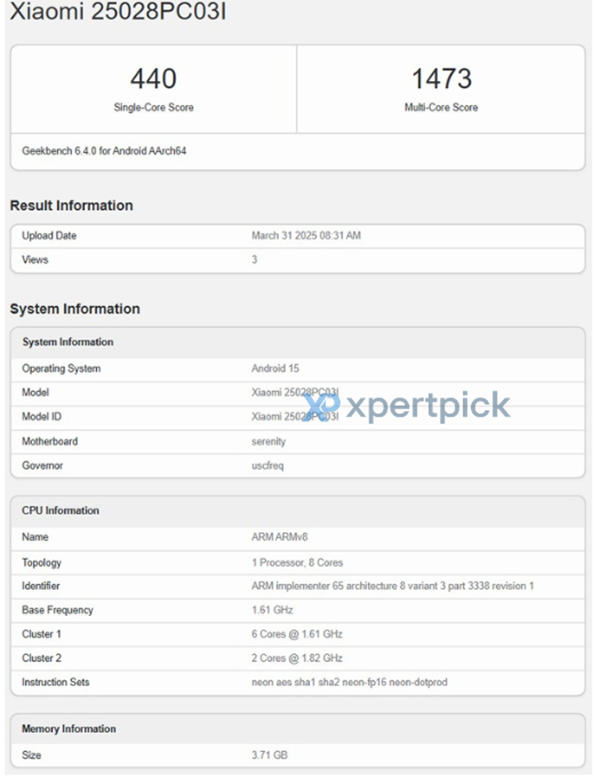The width and height of the screenshot is (600, 777).
Task: Click Geekbench 6.4.0 for Android AArch64 text
Action: tap(104, 151)
